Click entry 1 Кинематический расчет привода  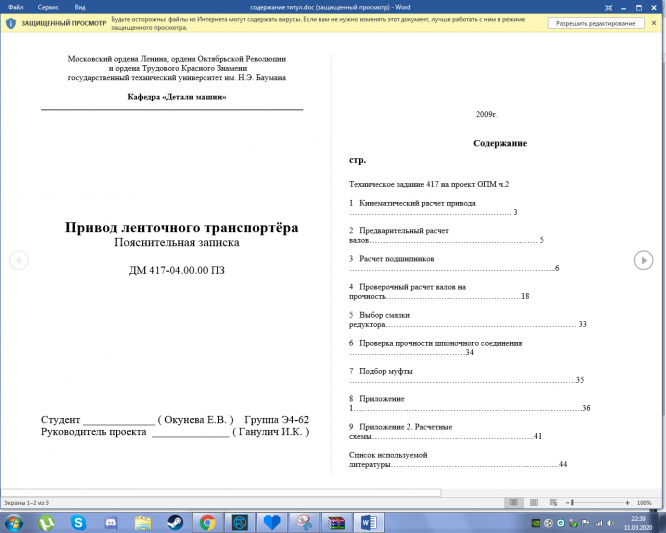click(433, 207)
